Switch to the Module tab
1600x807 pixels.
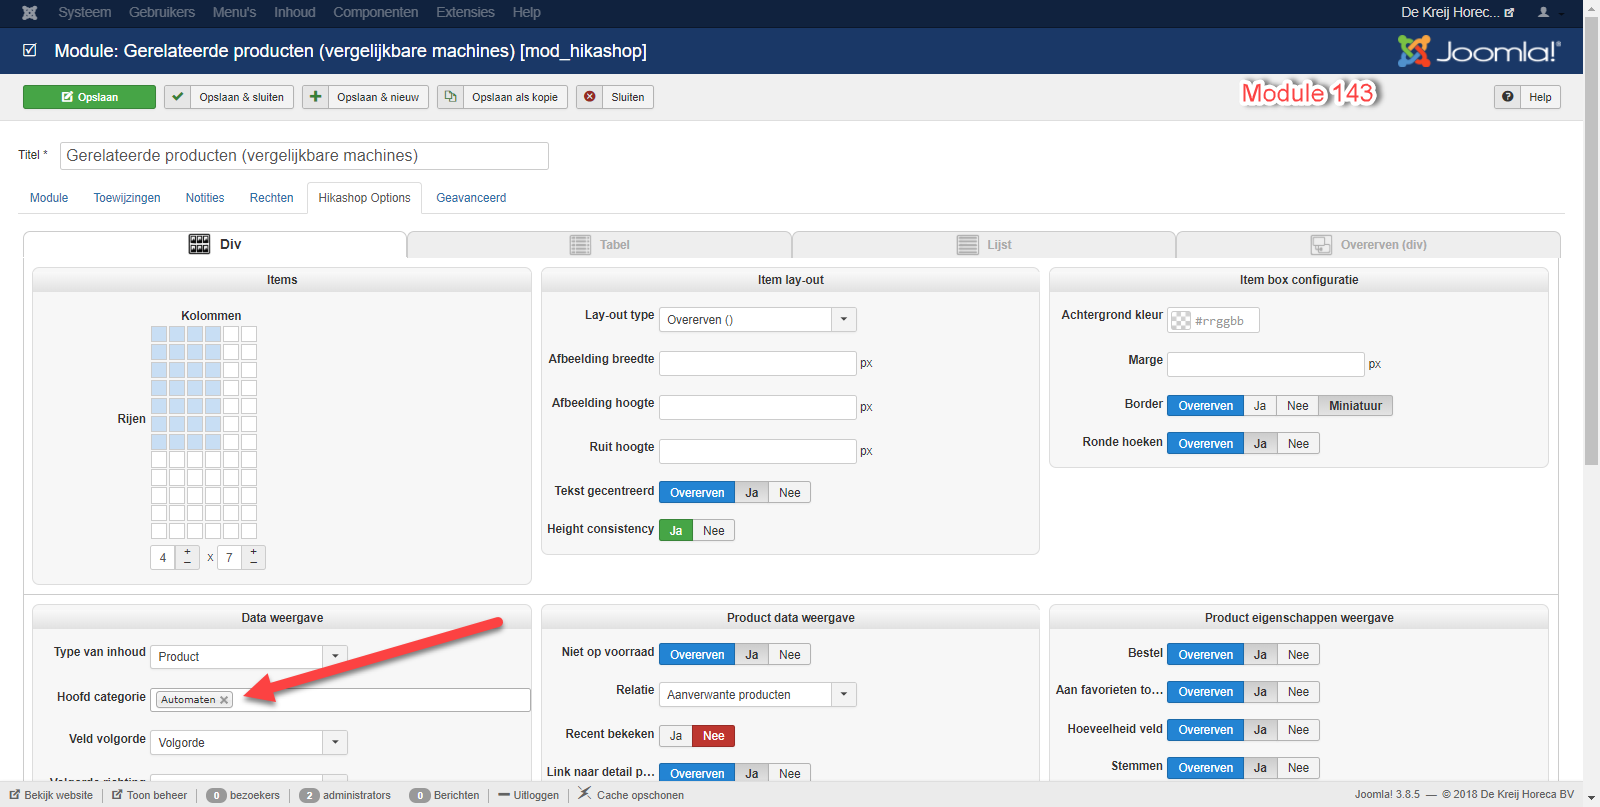(x=49, y=198)
